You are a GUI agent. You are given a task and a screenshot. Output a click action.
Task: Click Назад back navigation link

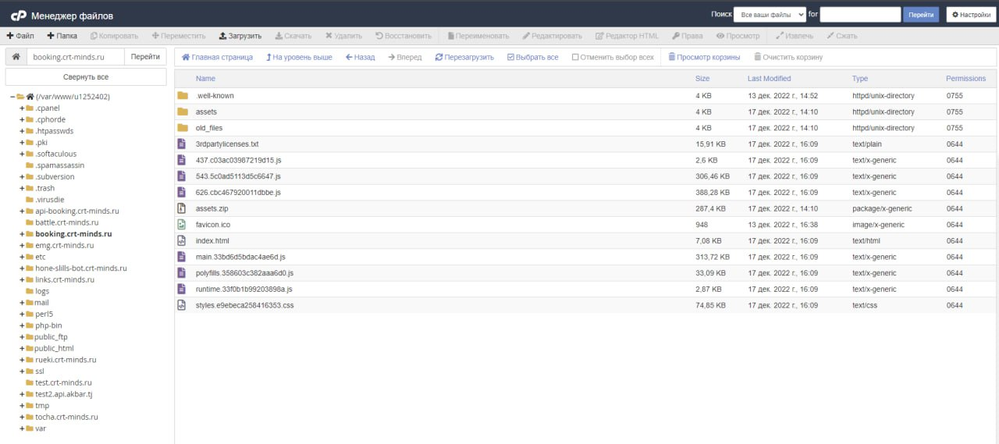click(361, 57)
